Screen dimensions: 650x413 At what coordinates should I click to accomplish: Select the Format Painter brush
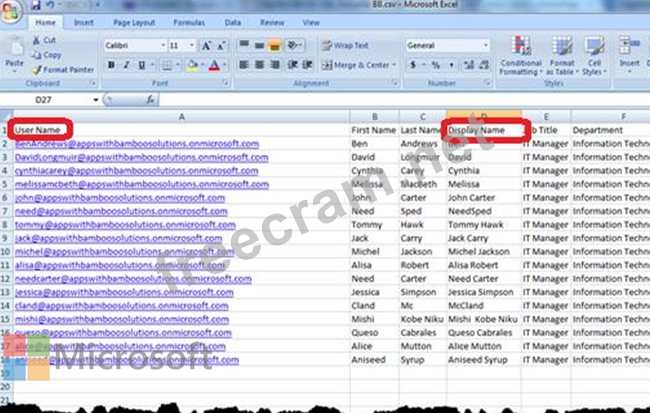click(x=63, y=70)
